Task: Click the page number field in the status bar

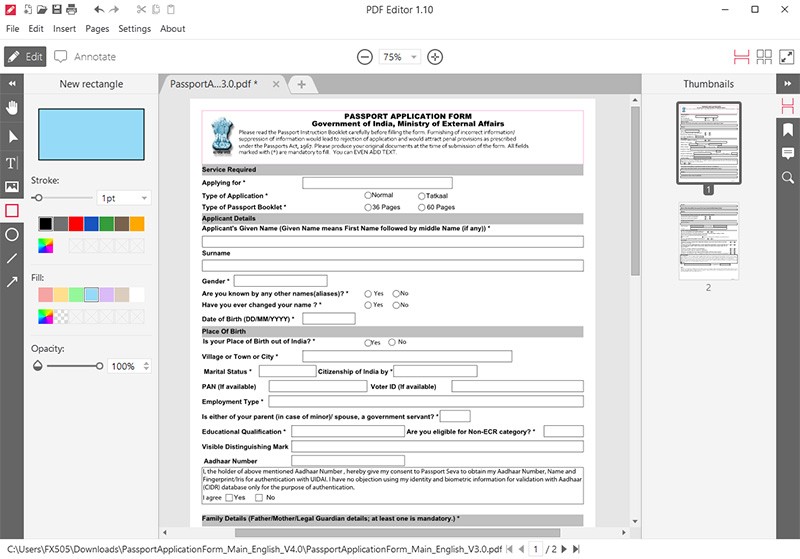Action: click(x=535, y=549)
